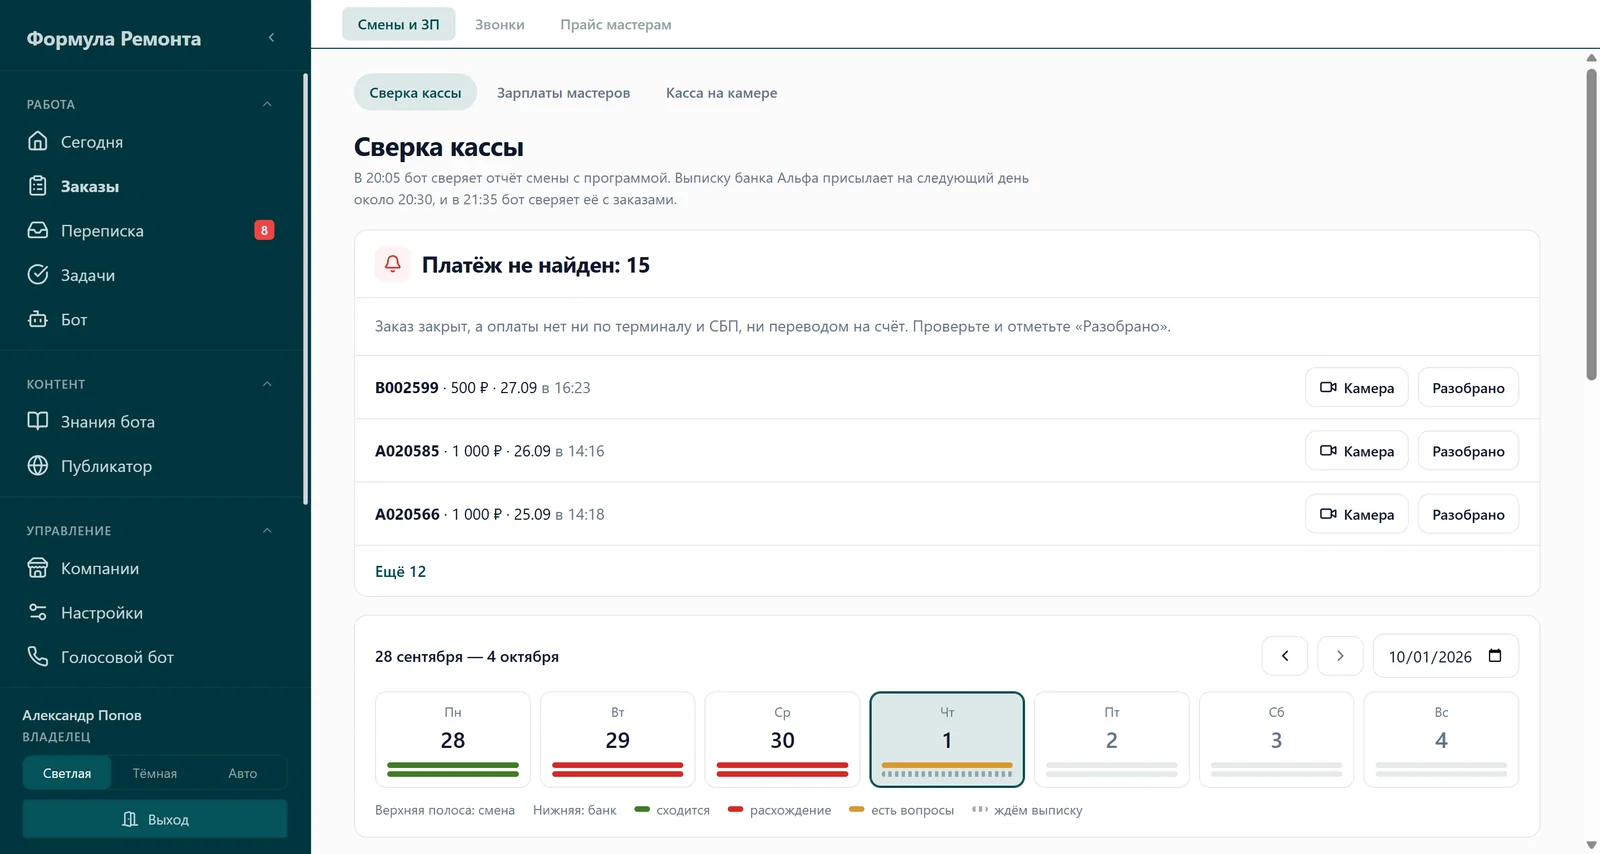
Task: Open the Публикатор globe icon
Action: (x=38, y=465)
